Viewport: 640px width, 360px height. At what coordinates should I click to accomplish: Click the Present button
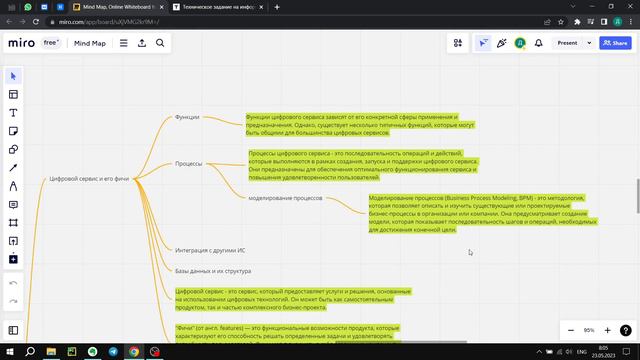[x=567, y=43]
